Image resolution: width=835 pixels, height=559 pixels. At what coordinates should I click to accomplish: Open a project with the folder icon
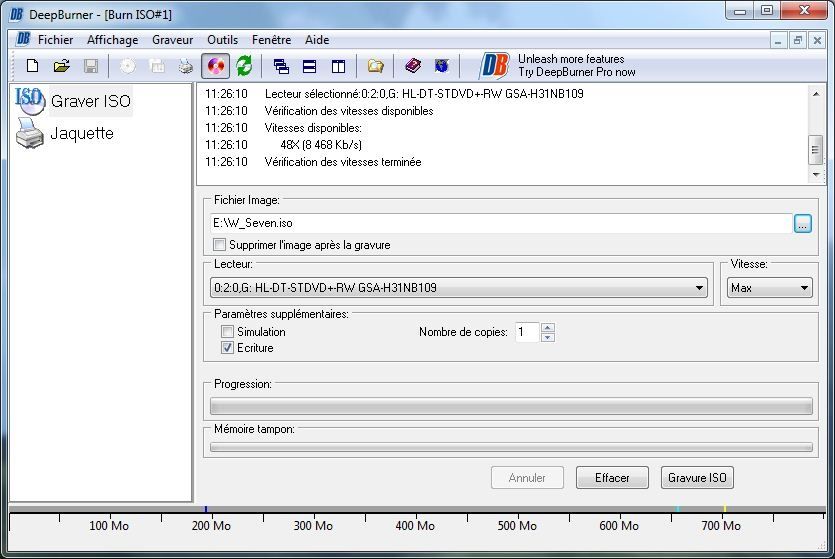pos(62,66)
